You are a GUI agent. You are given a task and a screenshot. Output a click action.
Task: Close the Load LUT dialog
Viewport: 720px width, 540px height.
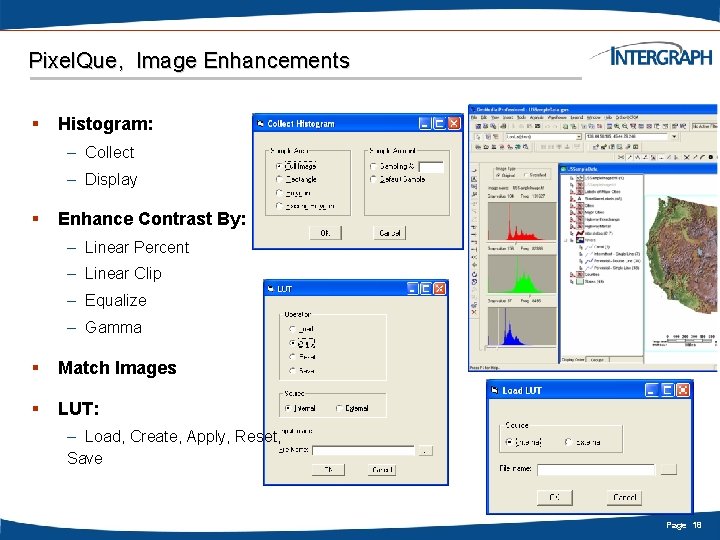tap(683, 390)
